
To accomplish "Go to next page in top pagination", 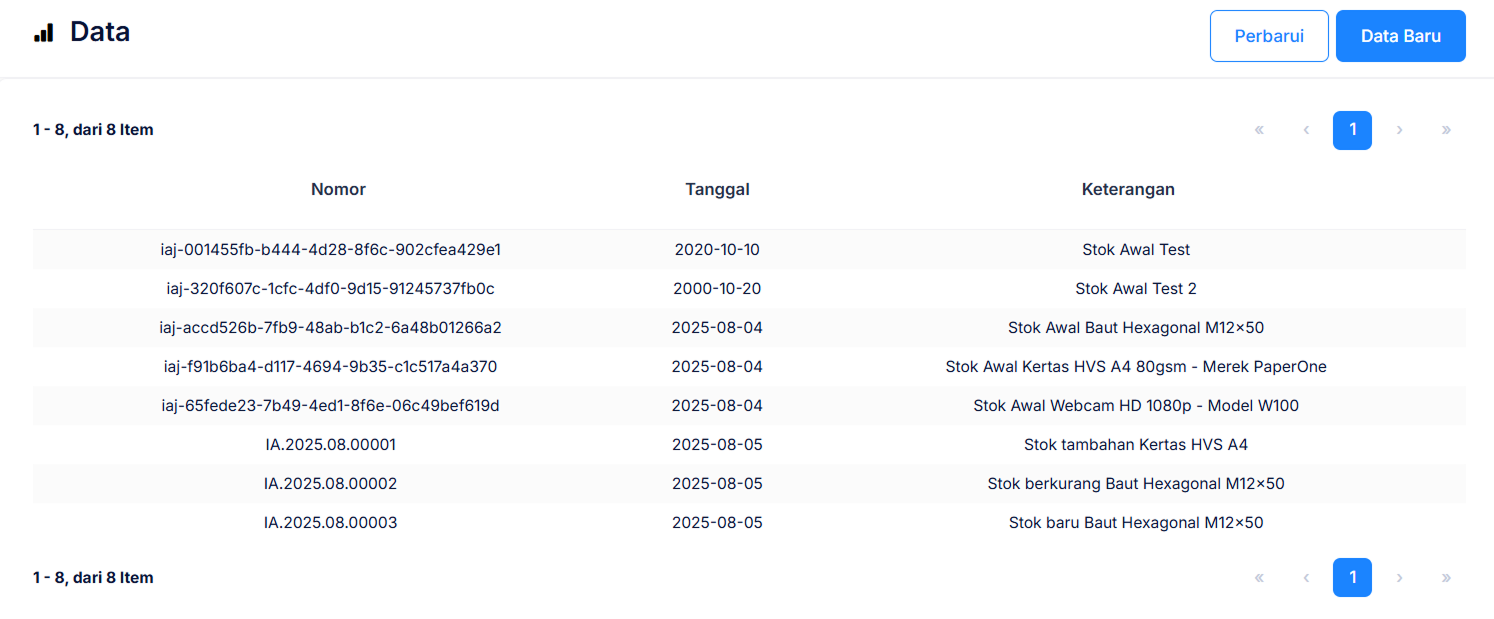I will 1399,130.
